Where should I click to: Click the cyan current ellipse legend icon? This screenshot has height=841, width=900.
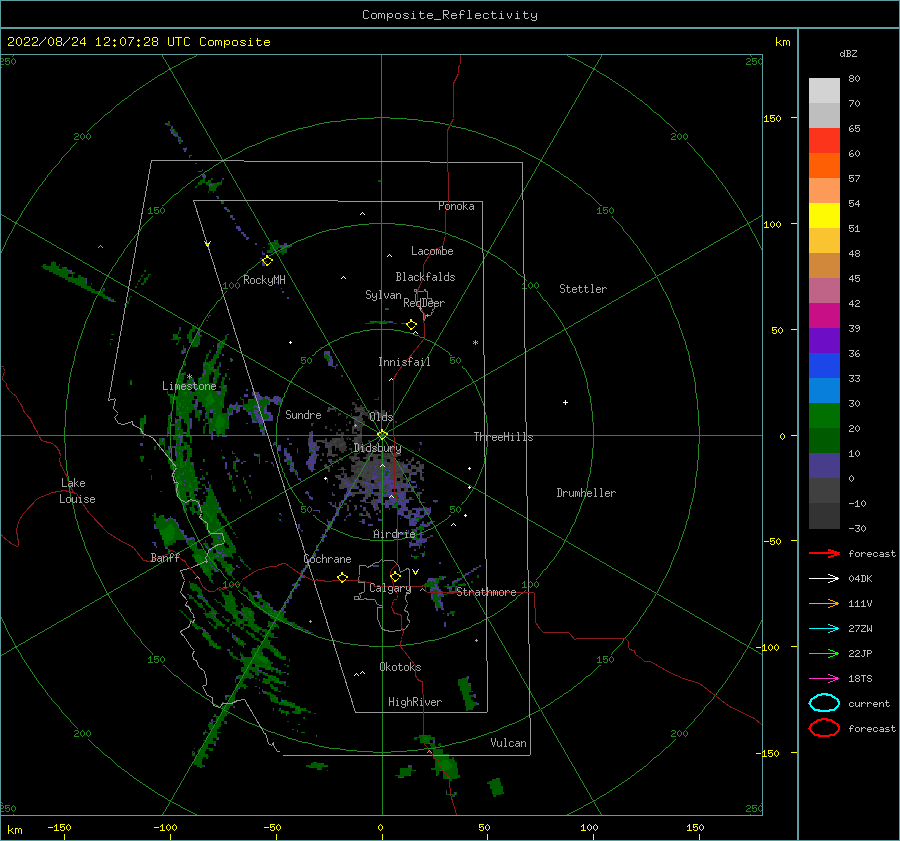coord(824,703)
